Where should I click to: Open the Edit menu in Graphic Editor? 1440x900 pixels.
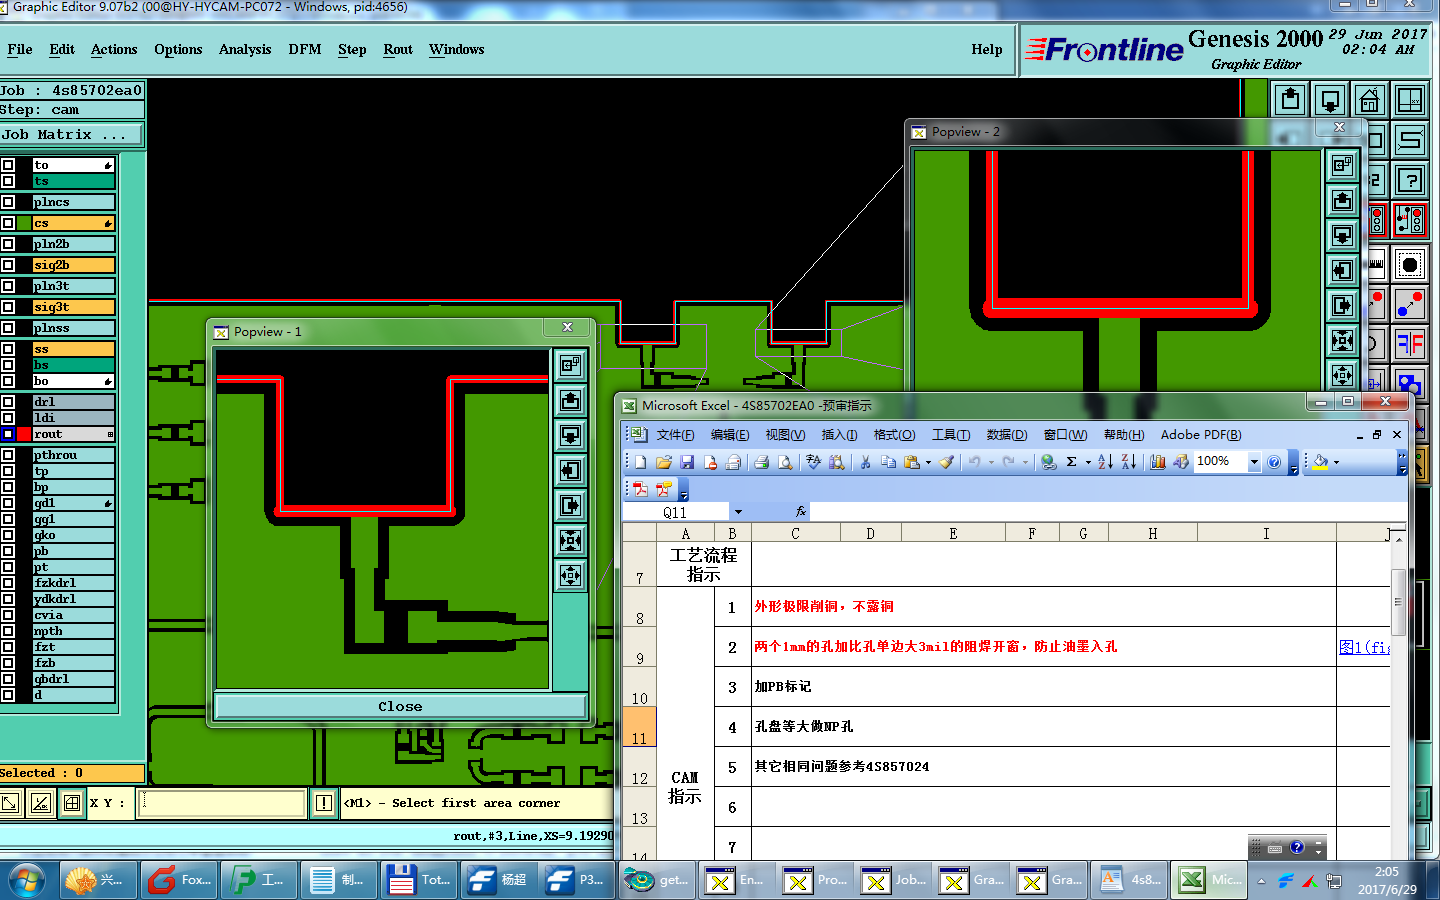point(62,49)
